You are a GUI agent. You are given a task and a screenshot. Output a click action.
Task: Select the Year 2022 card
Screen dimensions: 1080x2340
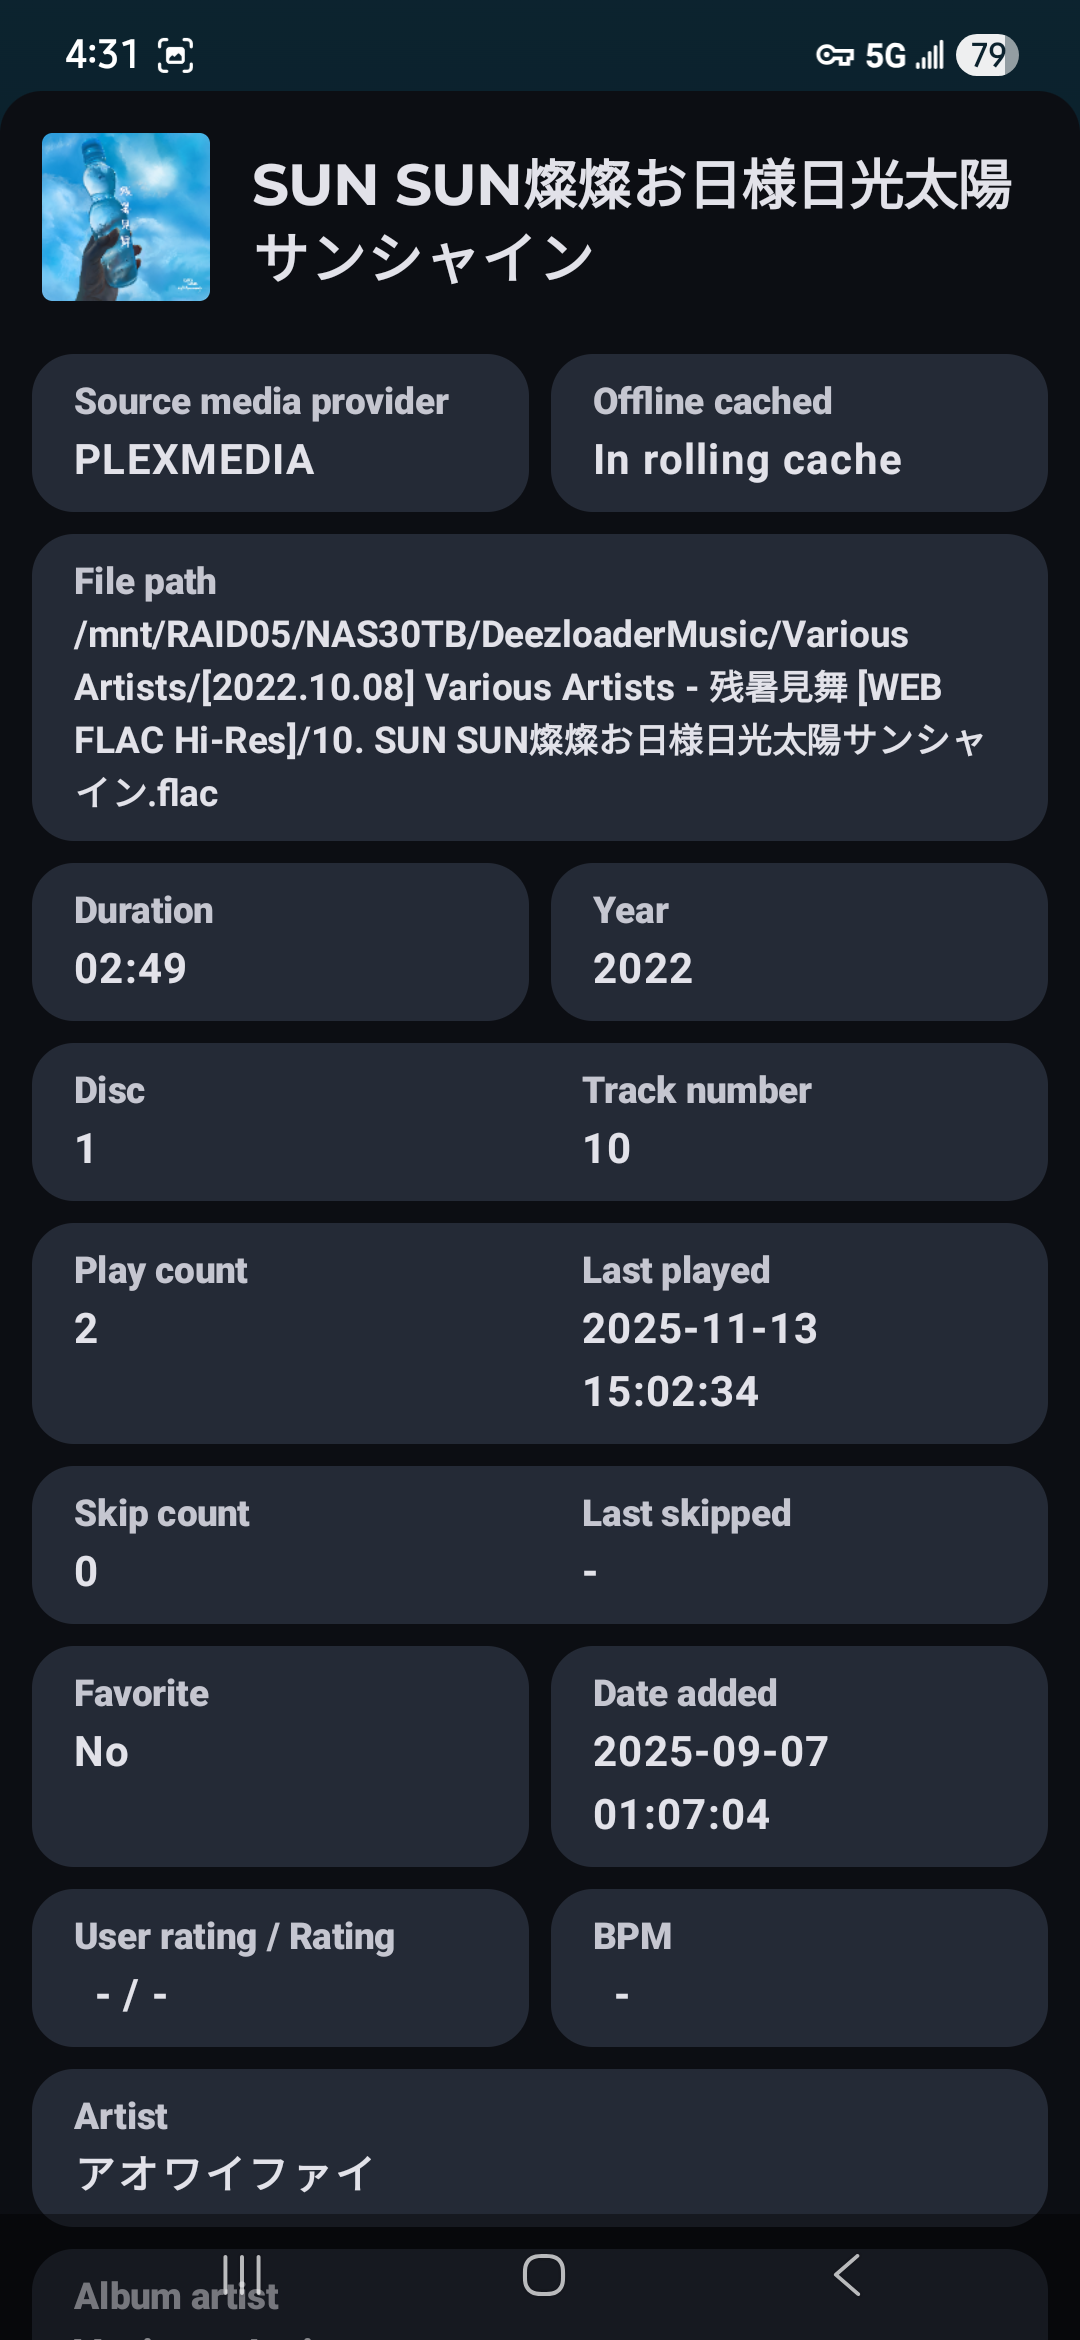(x=798, y=941)
